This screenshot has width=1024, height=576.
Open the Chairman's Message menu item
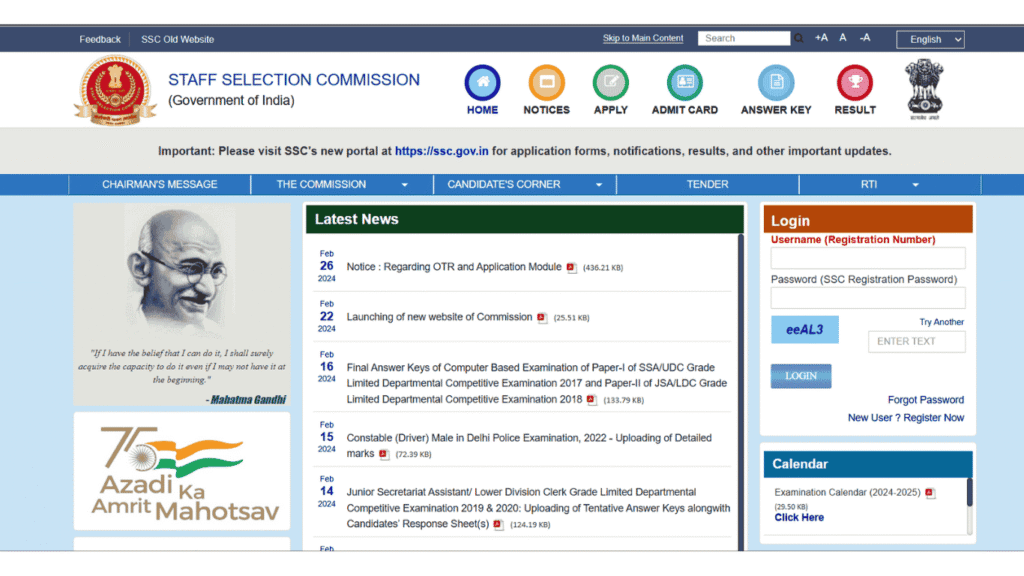159,185
